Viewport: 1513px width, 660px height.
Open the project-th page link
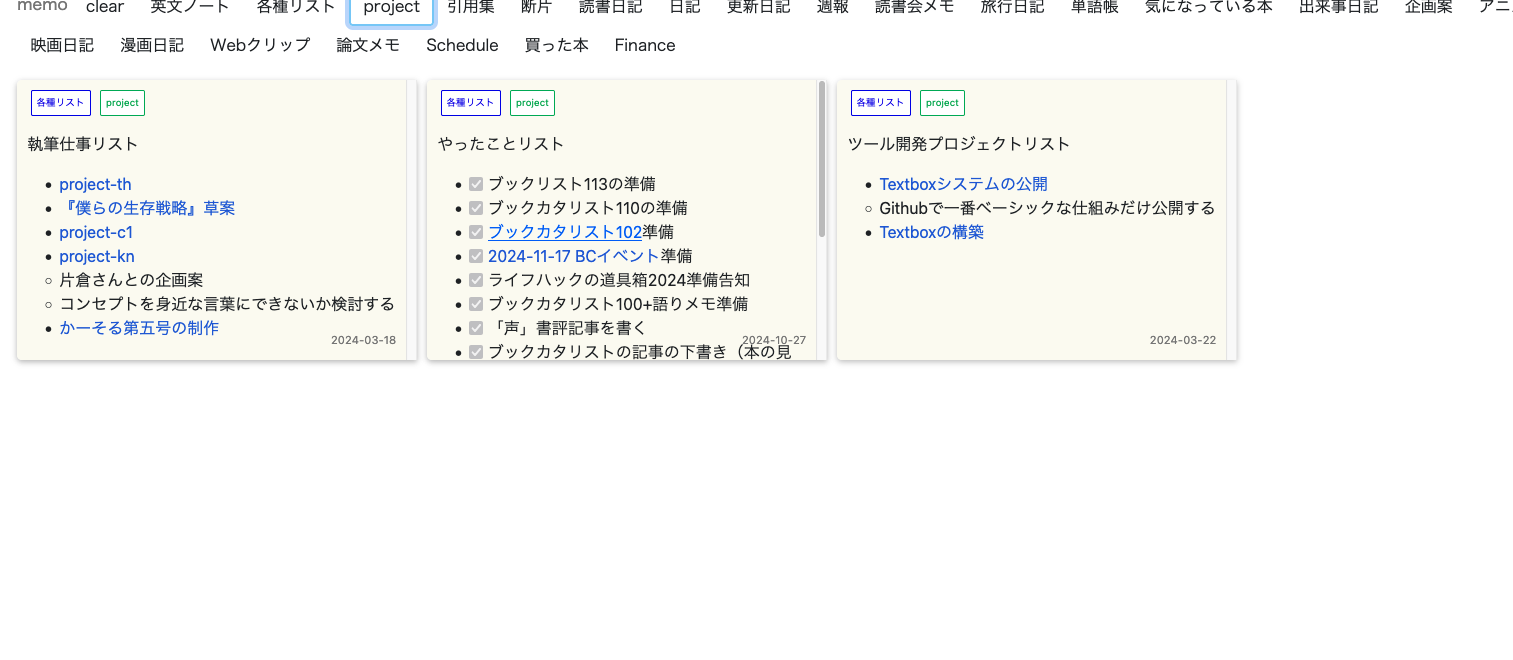pyautogui.click(x=95, y=184)
